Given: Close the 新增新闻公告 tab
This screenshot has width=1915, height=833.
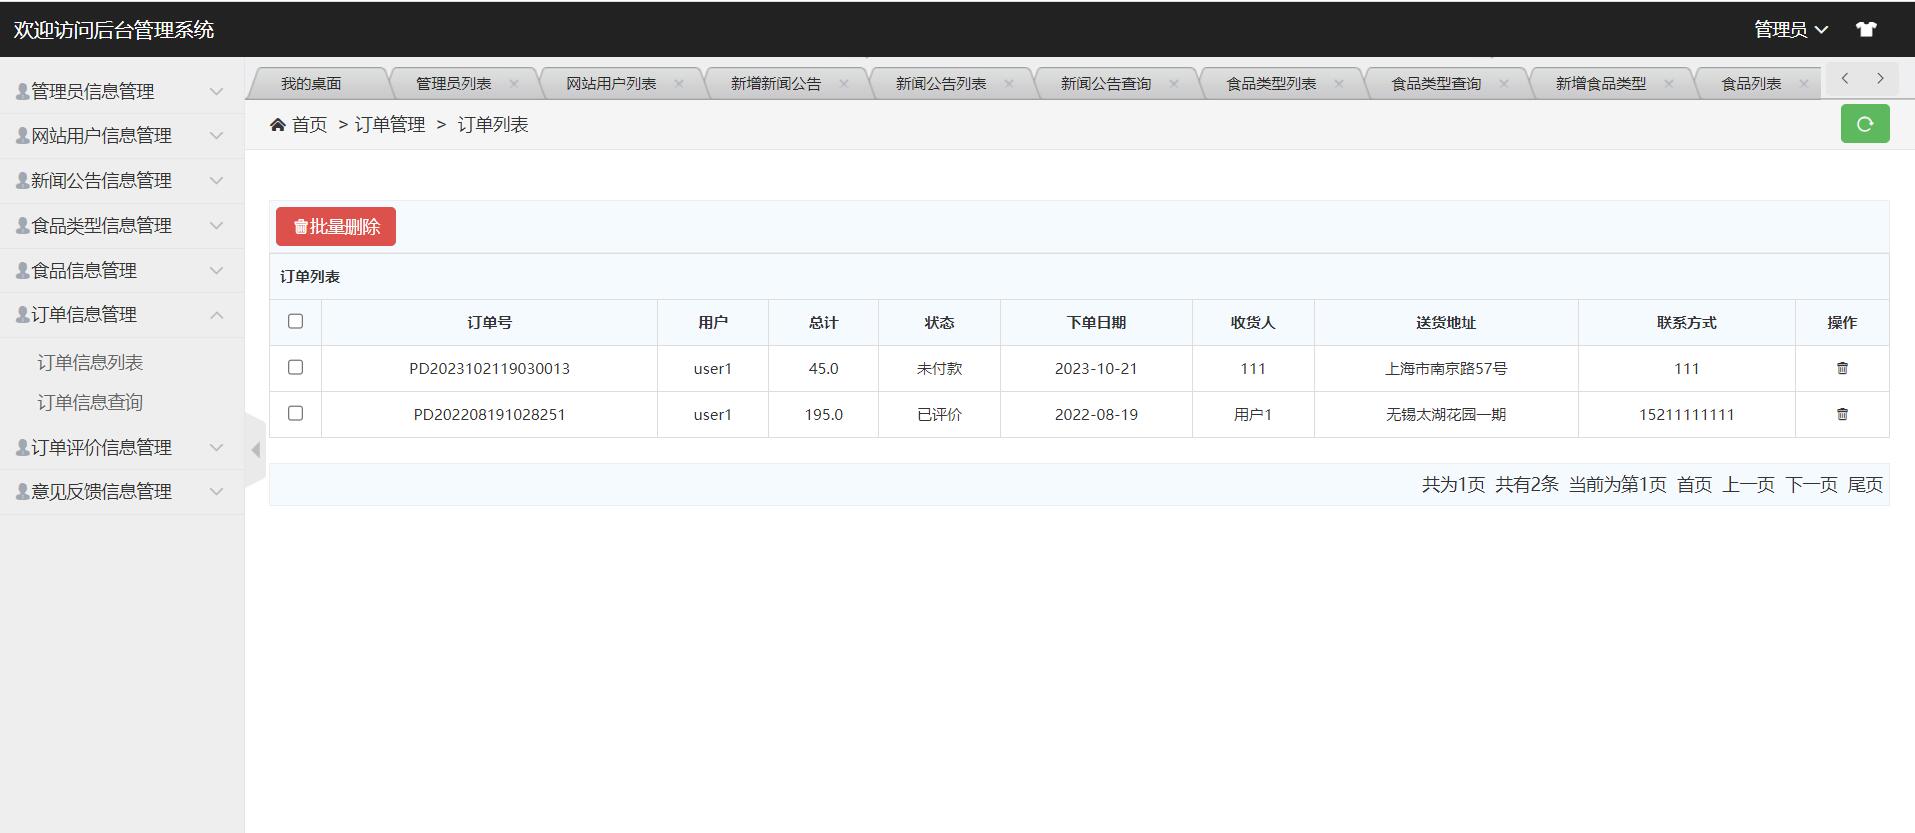Looking at the screenshot, I should coord(844,84).
